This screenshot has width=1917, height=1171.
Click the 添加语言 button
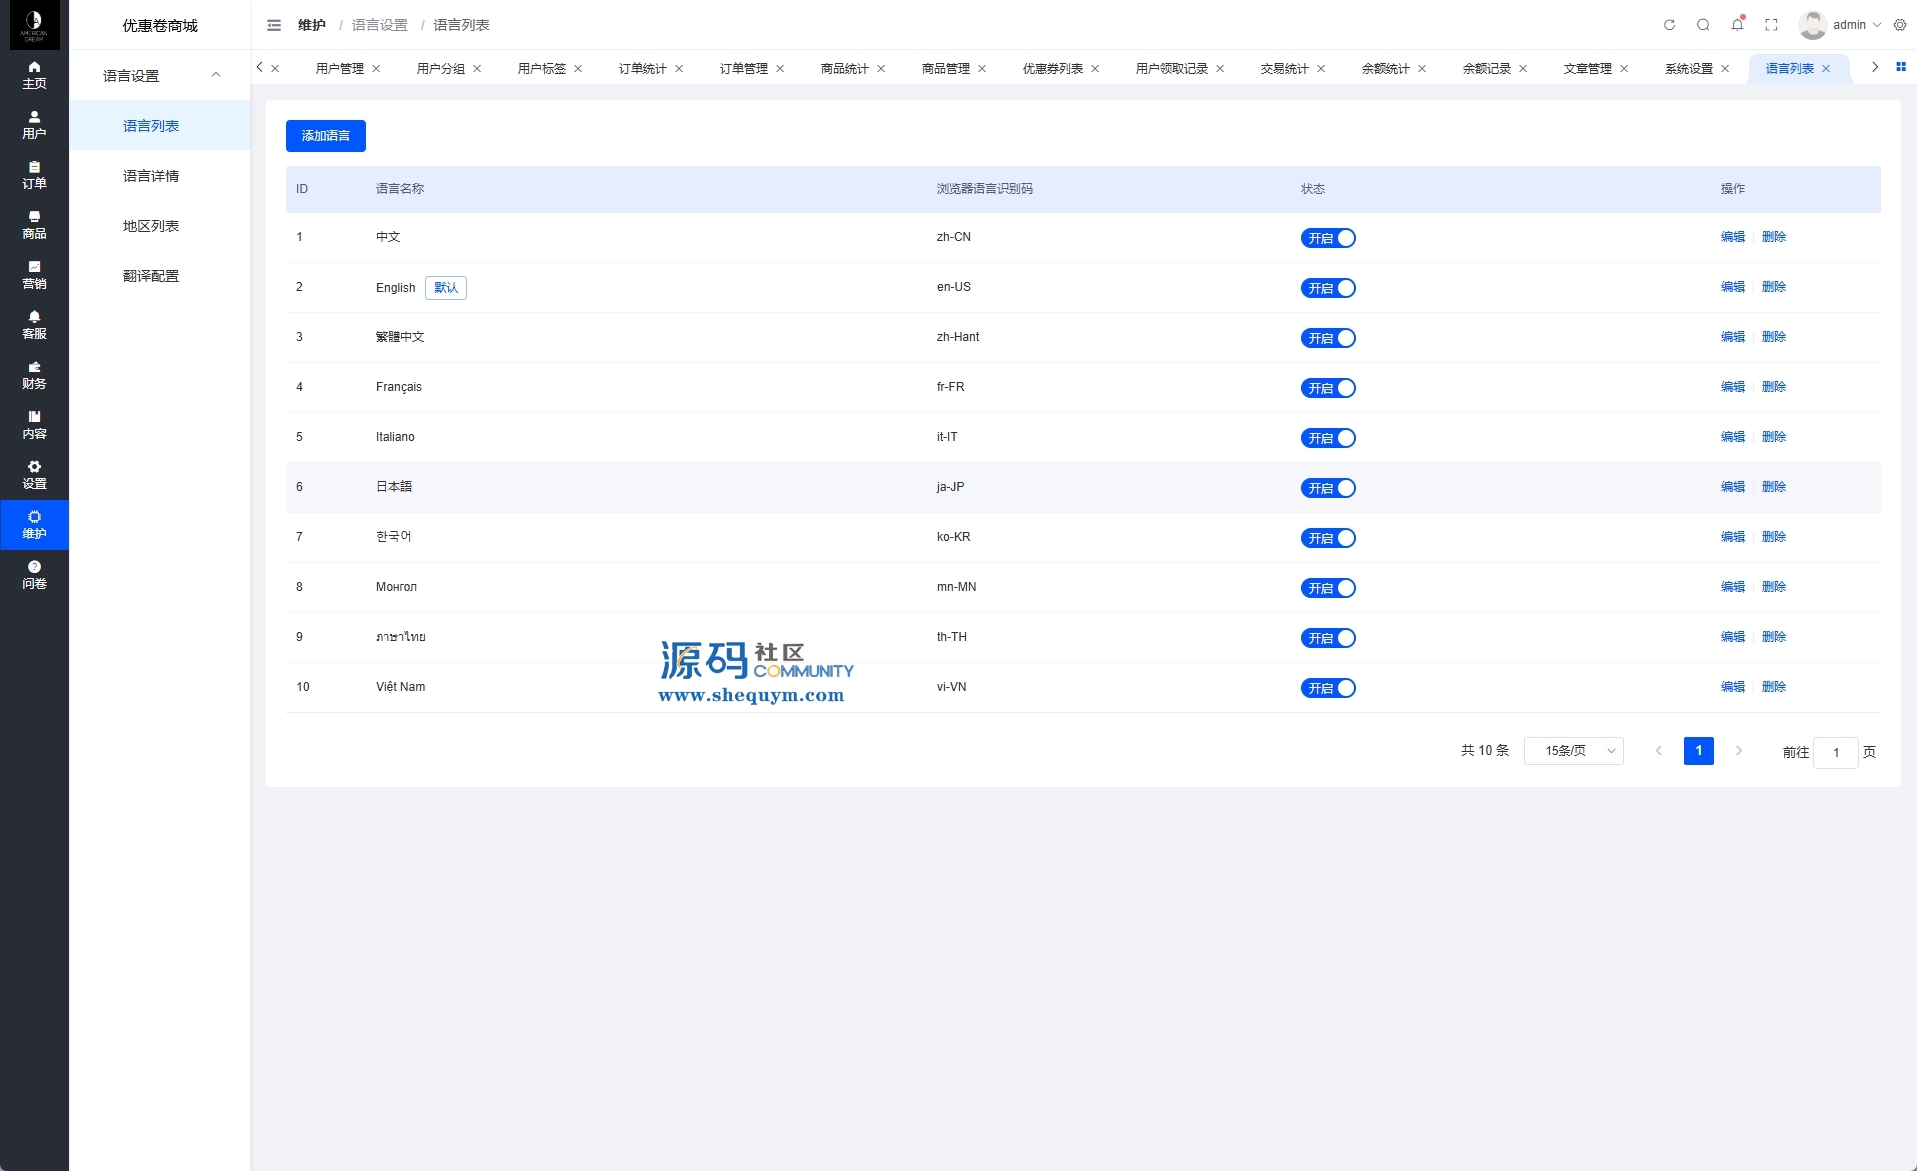tap(326, 136)
